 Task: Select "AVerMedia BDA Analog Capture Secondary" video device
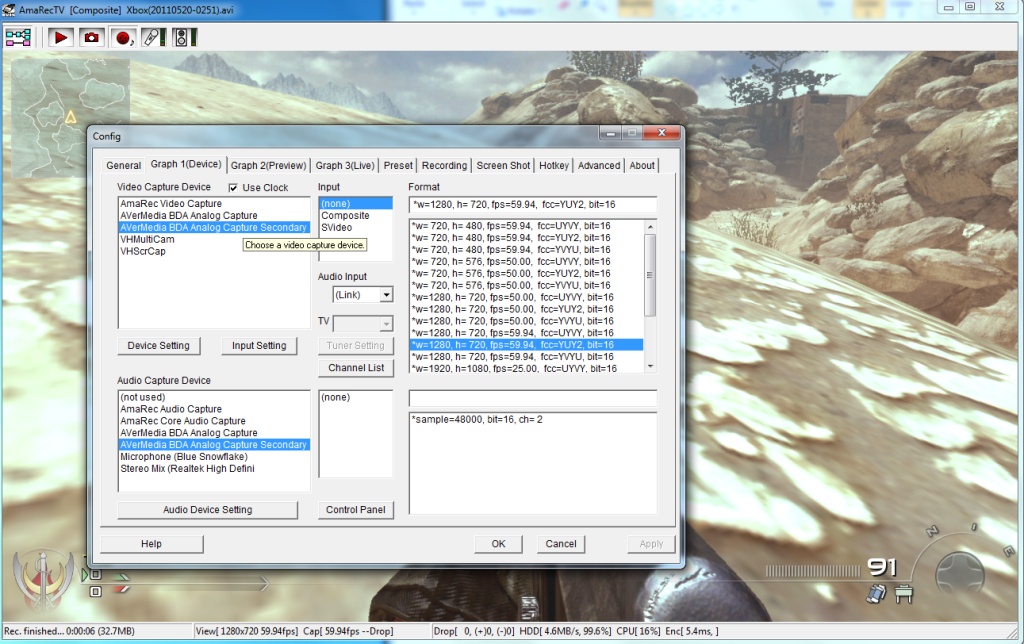coord(214,227)
